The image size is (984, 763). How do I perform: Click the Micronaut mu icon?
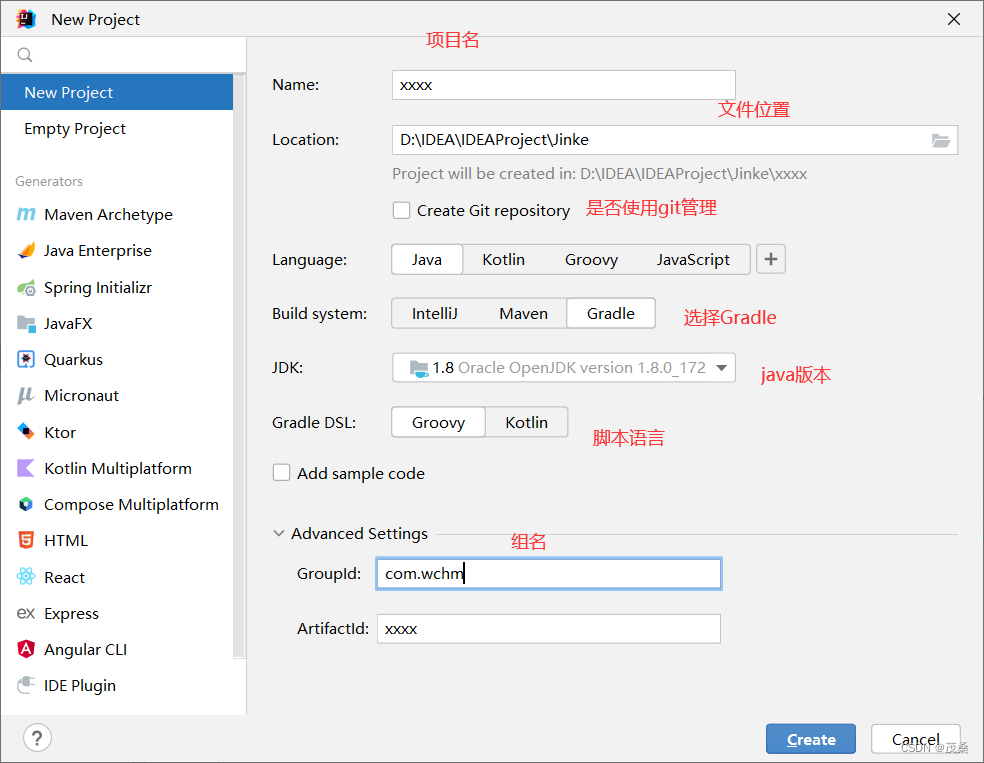click(26, 395)
